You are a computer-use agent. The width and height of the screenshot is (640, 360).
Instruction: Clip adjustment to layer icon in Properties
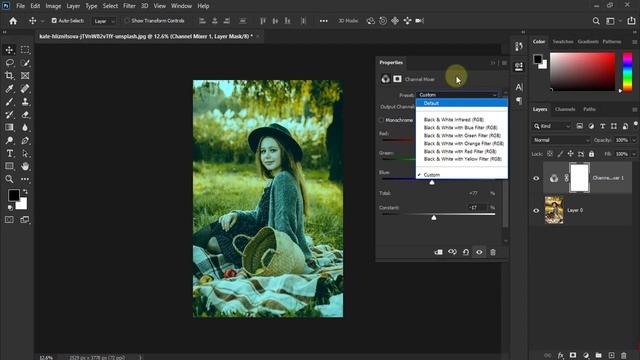pyautogui.click(x=438, y=252)
